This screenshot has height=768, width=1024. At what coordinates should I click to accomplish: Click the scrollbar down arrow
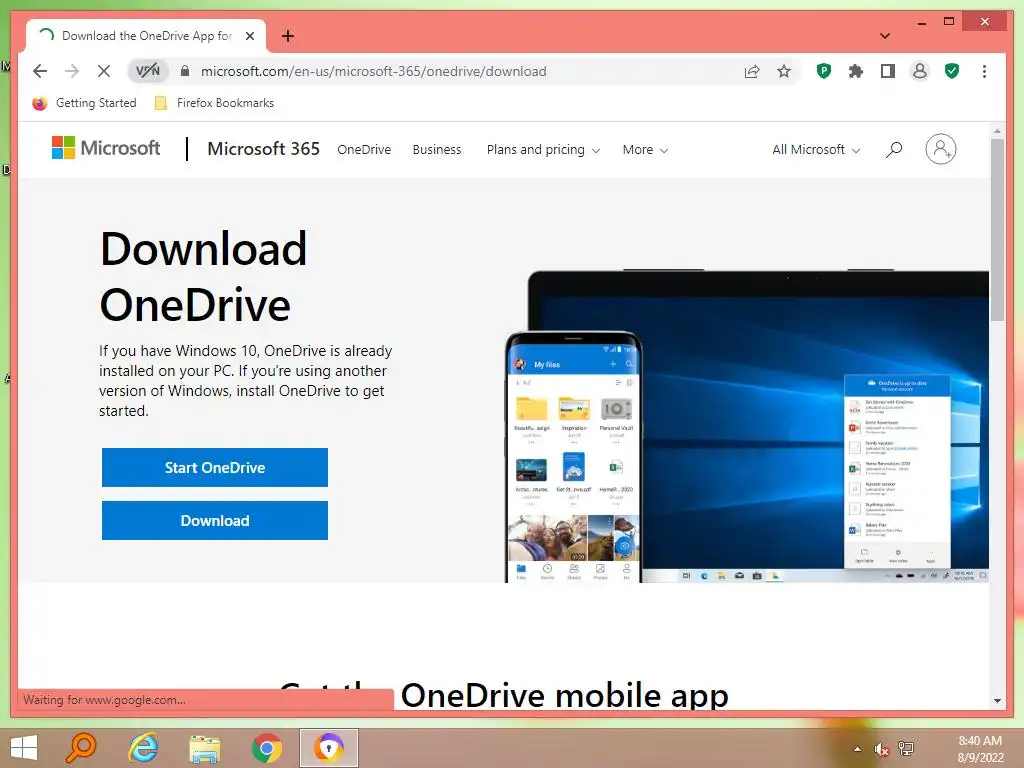click(997, 701)
